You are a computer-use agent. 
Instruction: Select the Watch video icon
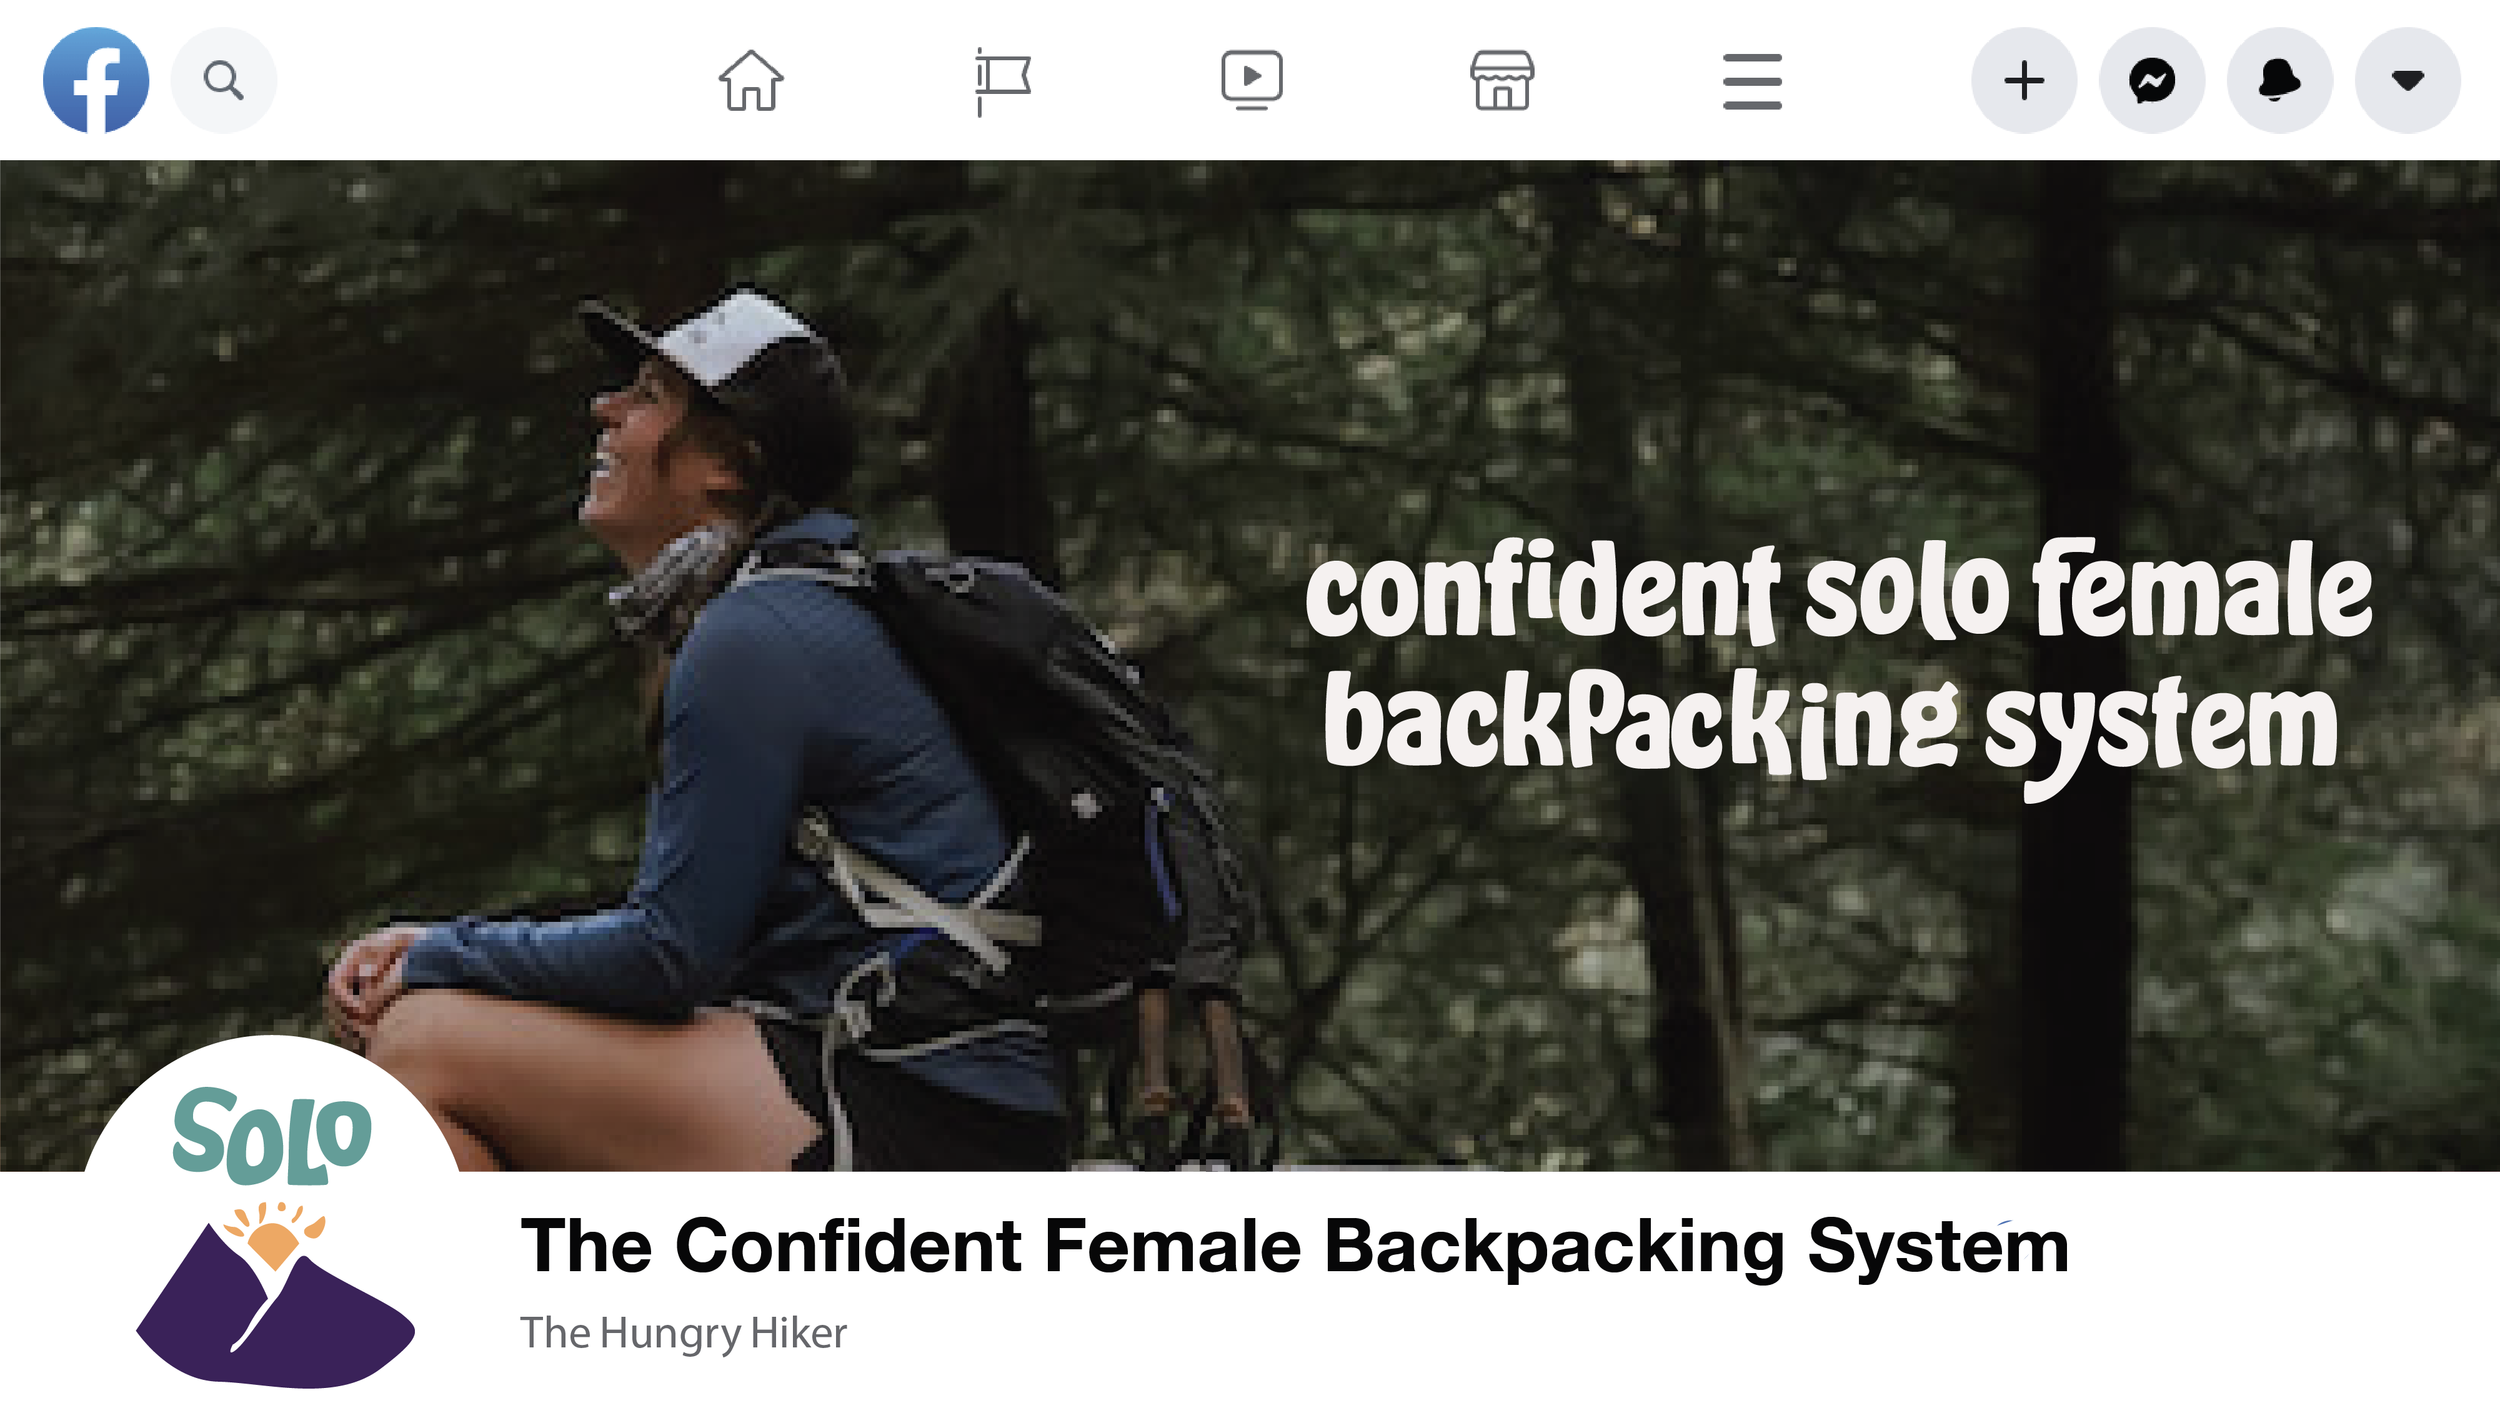coord(1252,80)
